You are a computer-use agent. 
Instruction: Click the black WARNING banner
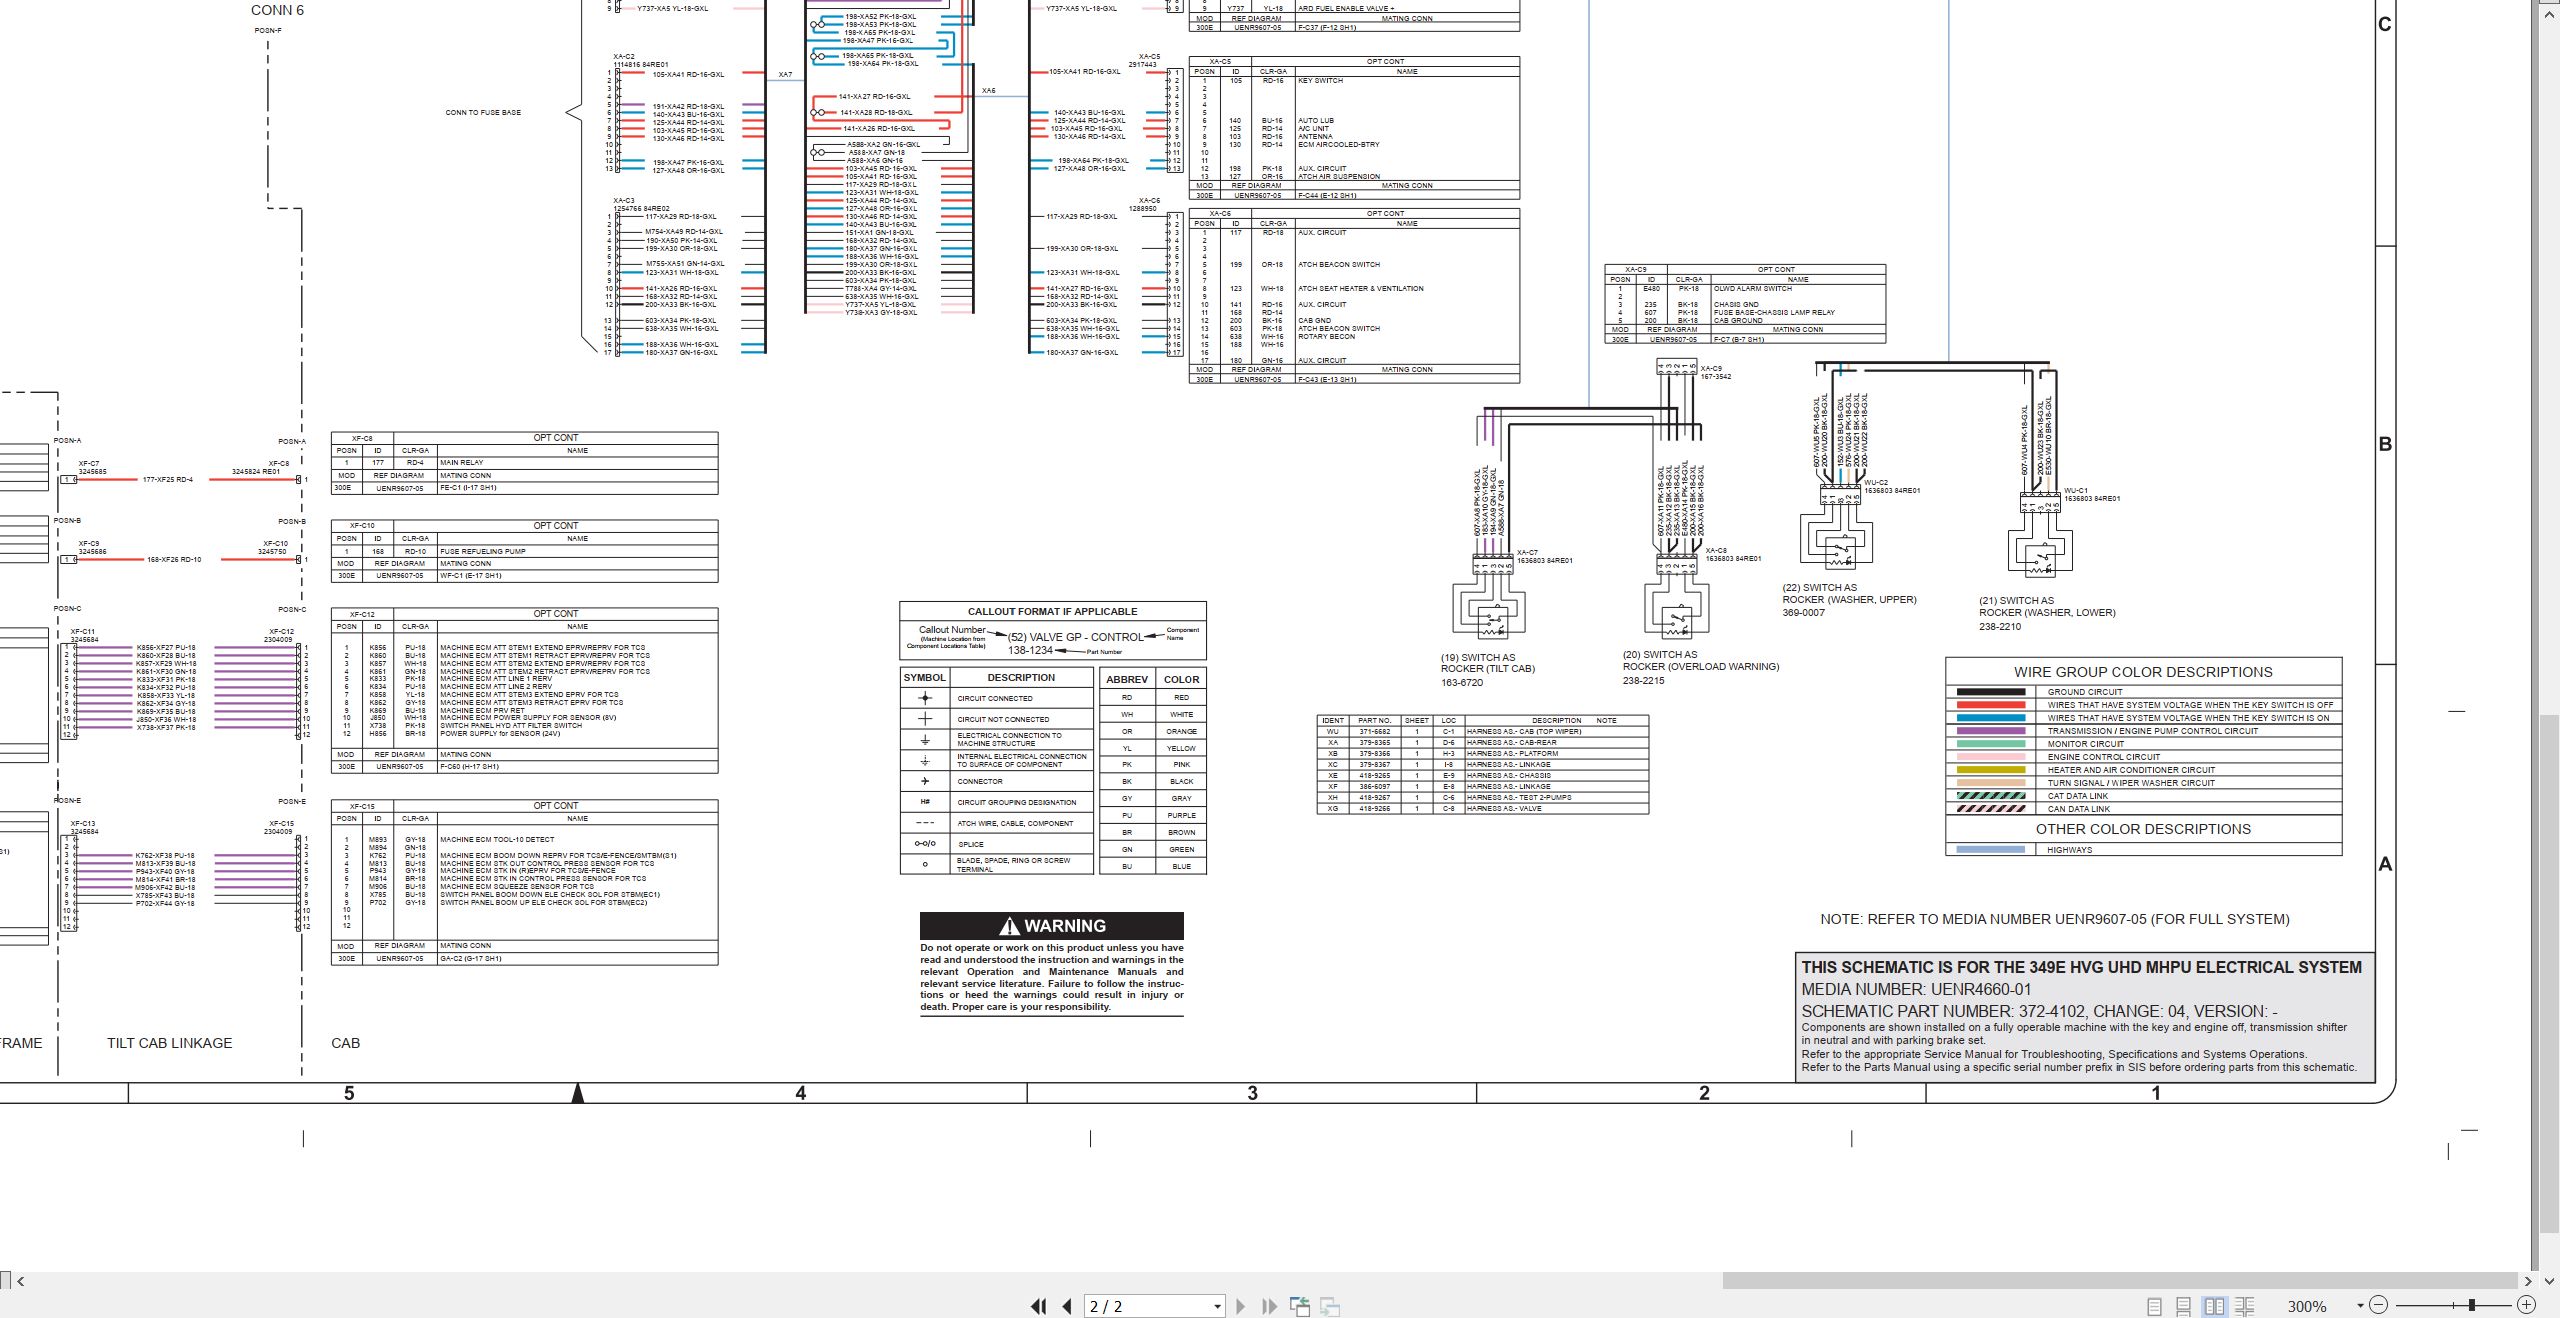[x=1052, y=925]
